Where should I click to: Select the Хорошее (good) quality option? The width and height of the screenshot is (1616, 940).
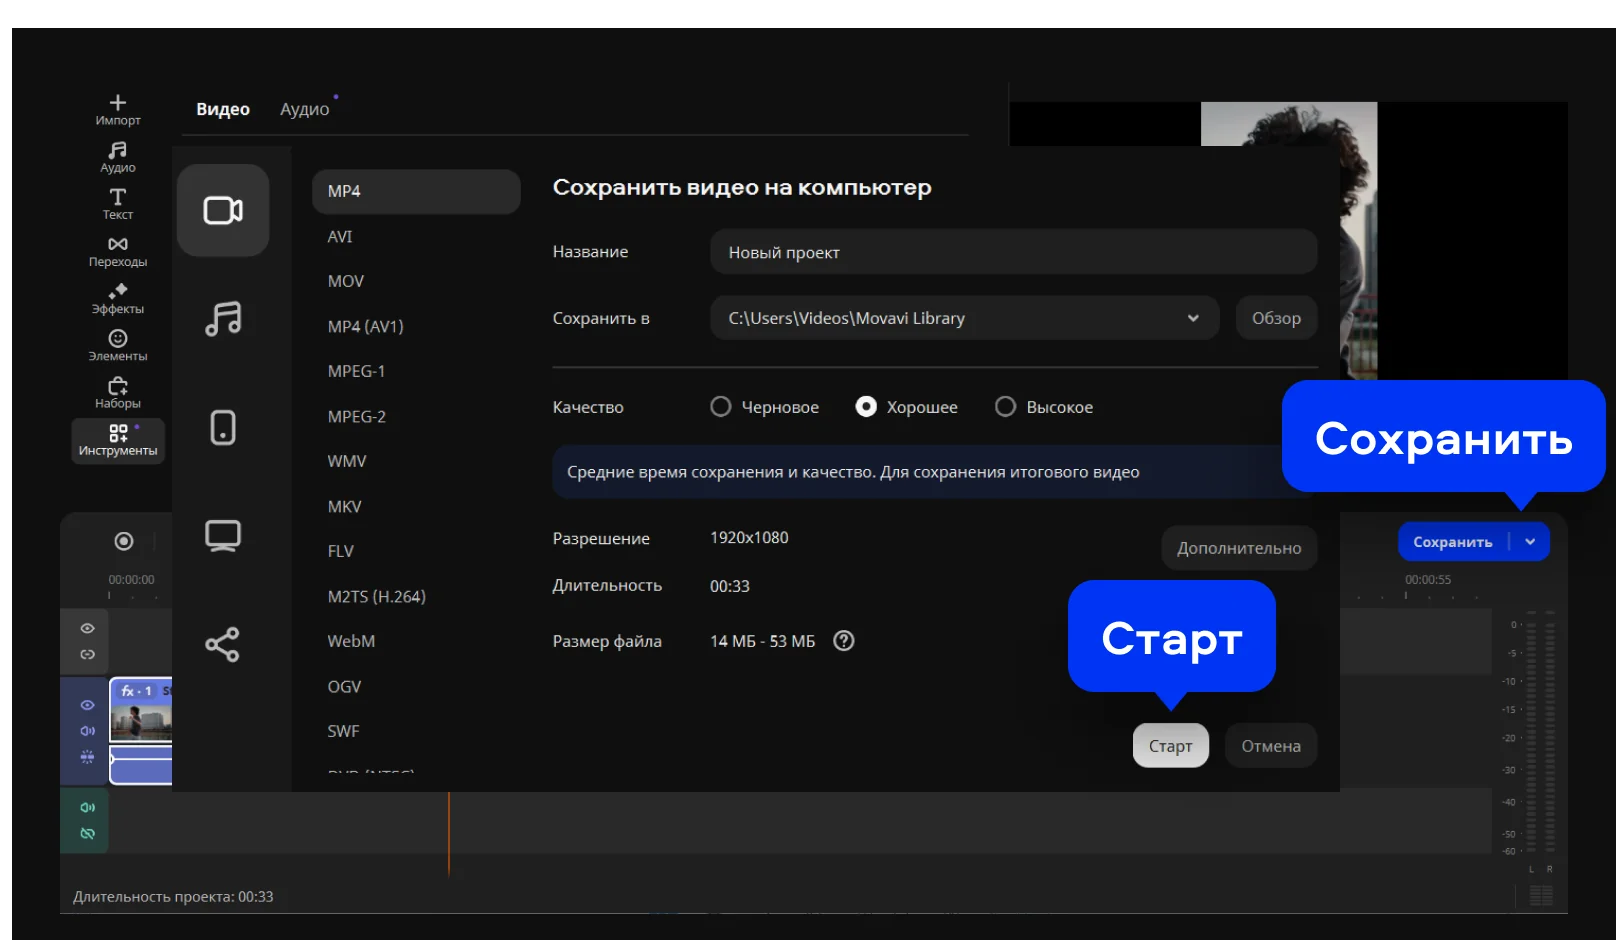pos(866,407)
